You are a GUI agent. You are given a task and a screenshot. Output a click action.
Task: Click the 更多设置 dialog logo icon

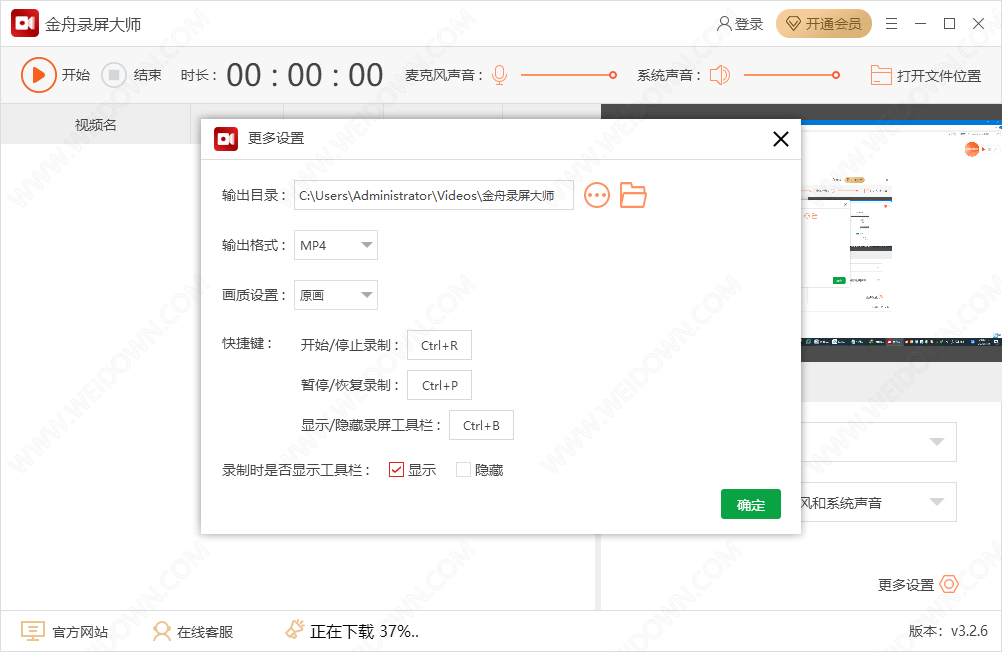coord(226,138)
